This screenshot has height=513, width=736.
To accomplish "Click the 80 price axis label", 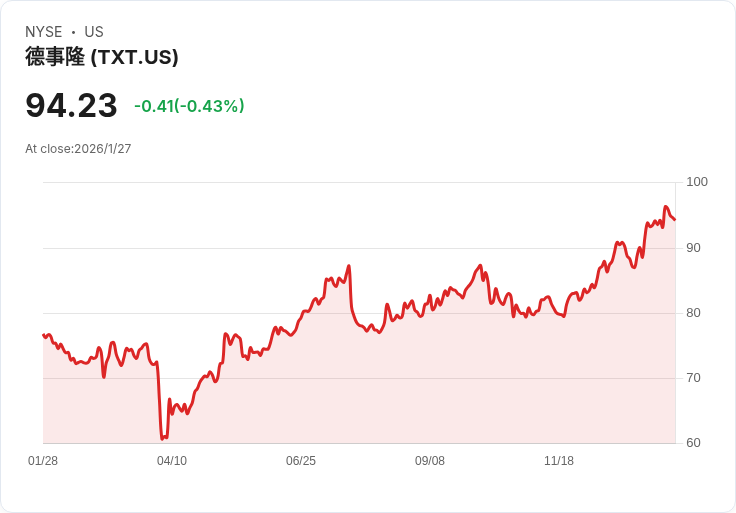I will (693, 313).
